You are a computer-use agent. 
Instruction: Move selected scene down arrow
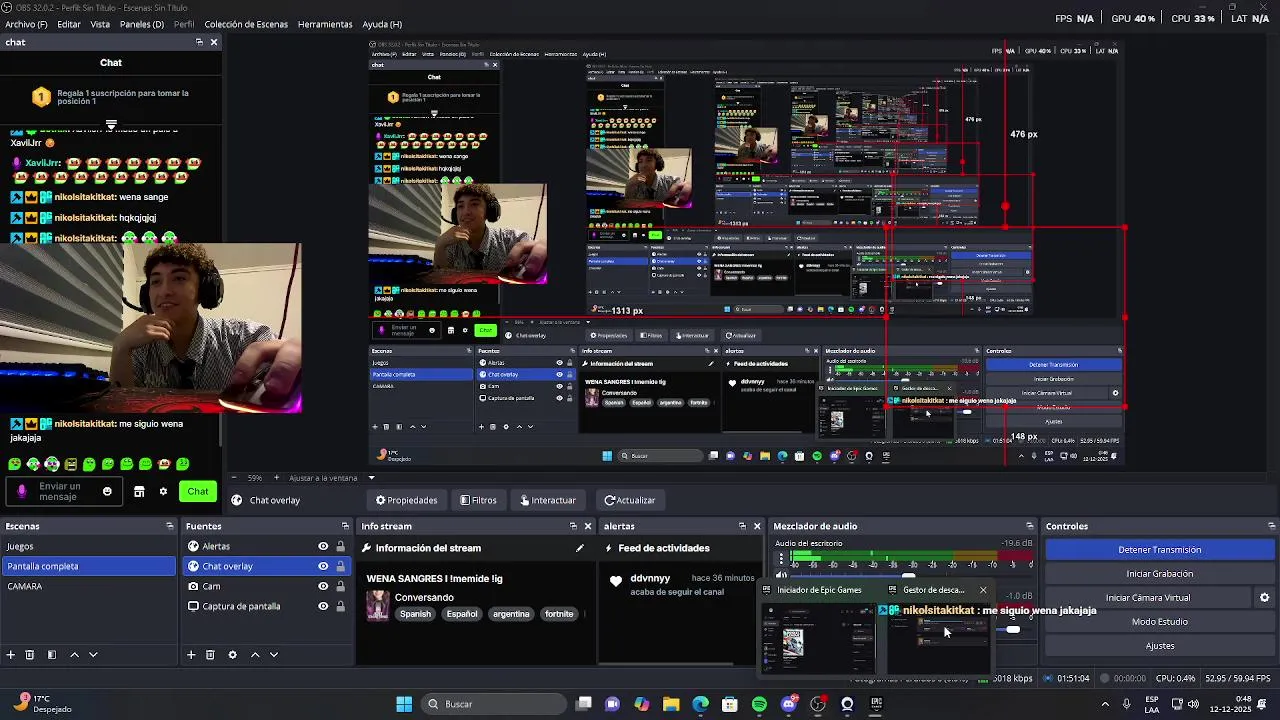coord(93,655)
